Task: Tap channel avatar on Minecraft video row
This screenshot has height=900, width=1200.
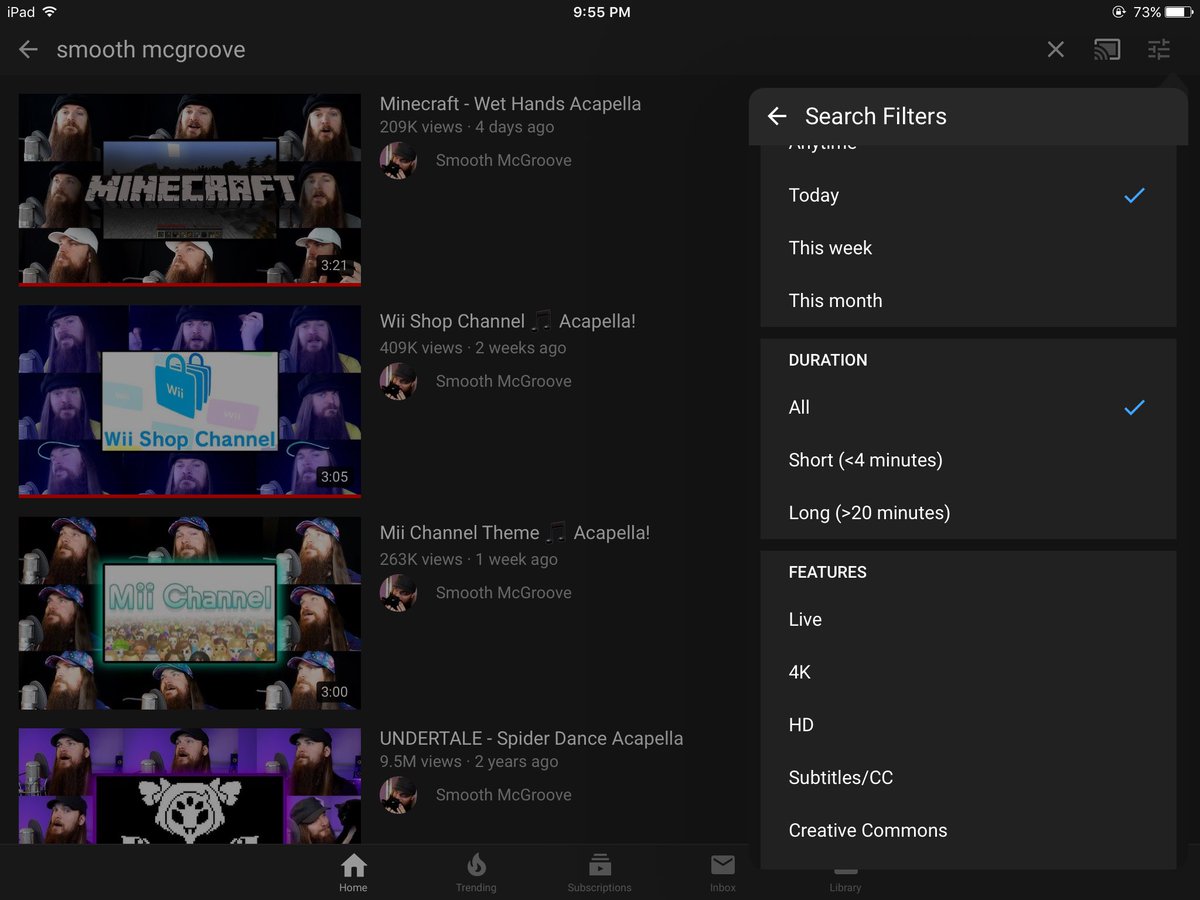Action: tap(398, 160)
